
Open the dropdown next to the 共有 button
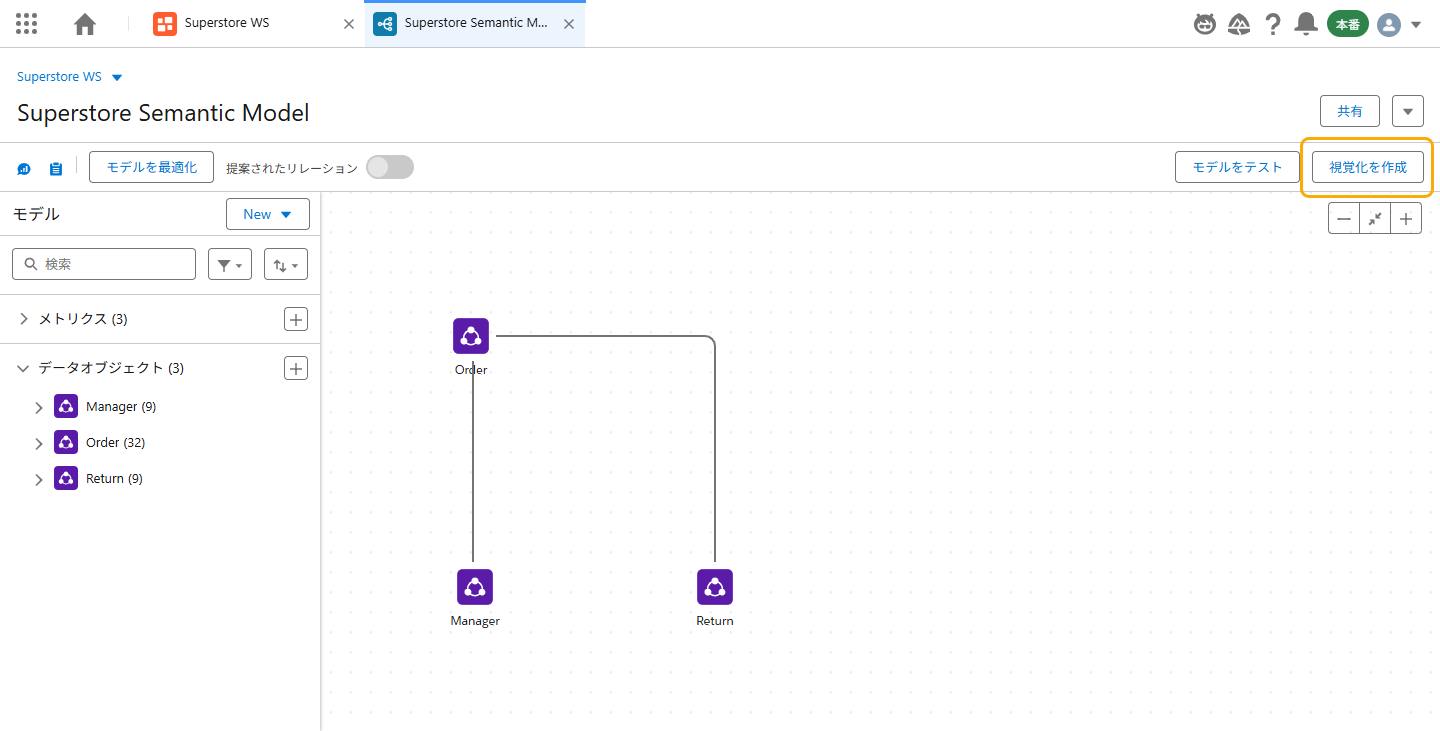click(x=1407, y=111)
